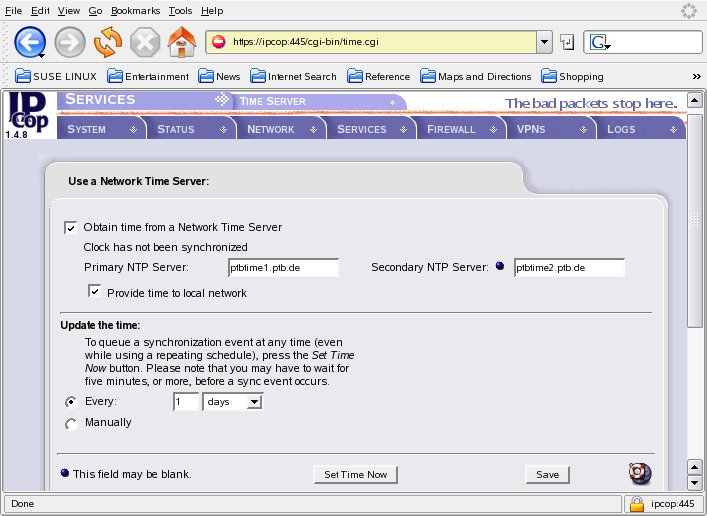Open the Bookmarks menu
This screenshot has height=516, width=707.
134,10
